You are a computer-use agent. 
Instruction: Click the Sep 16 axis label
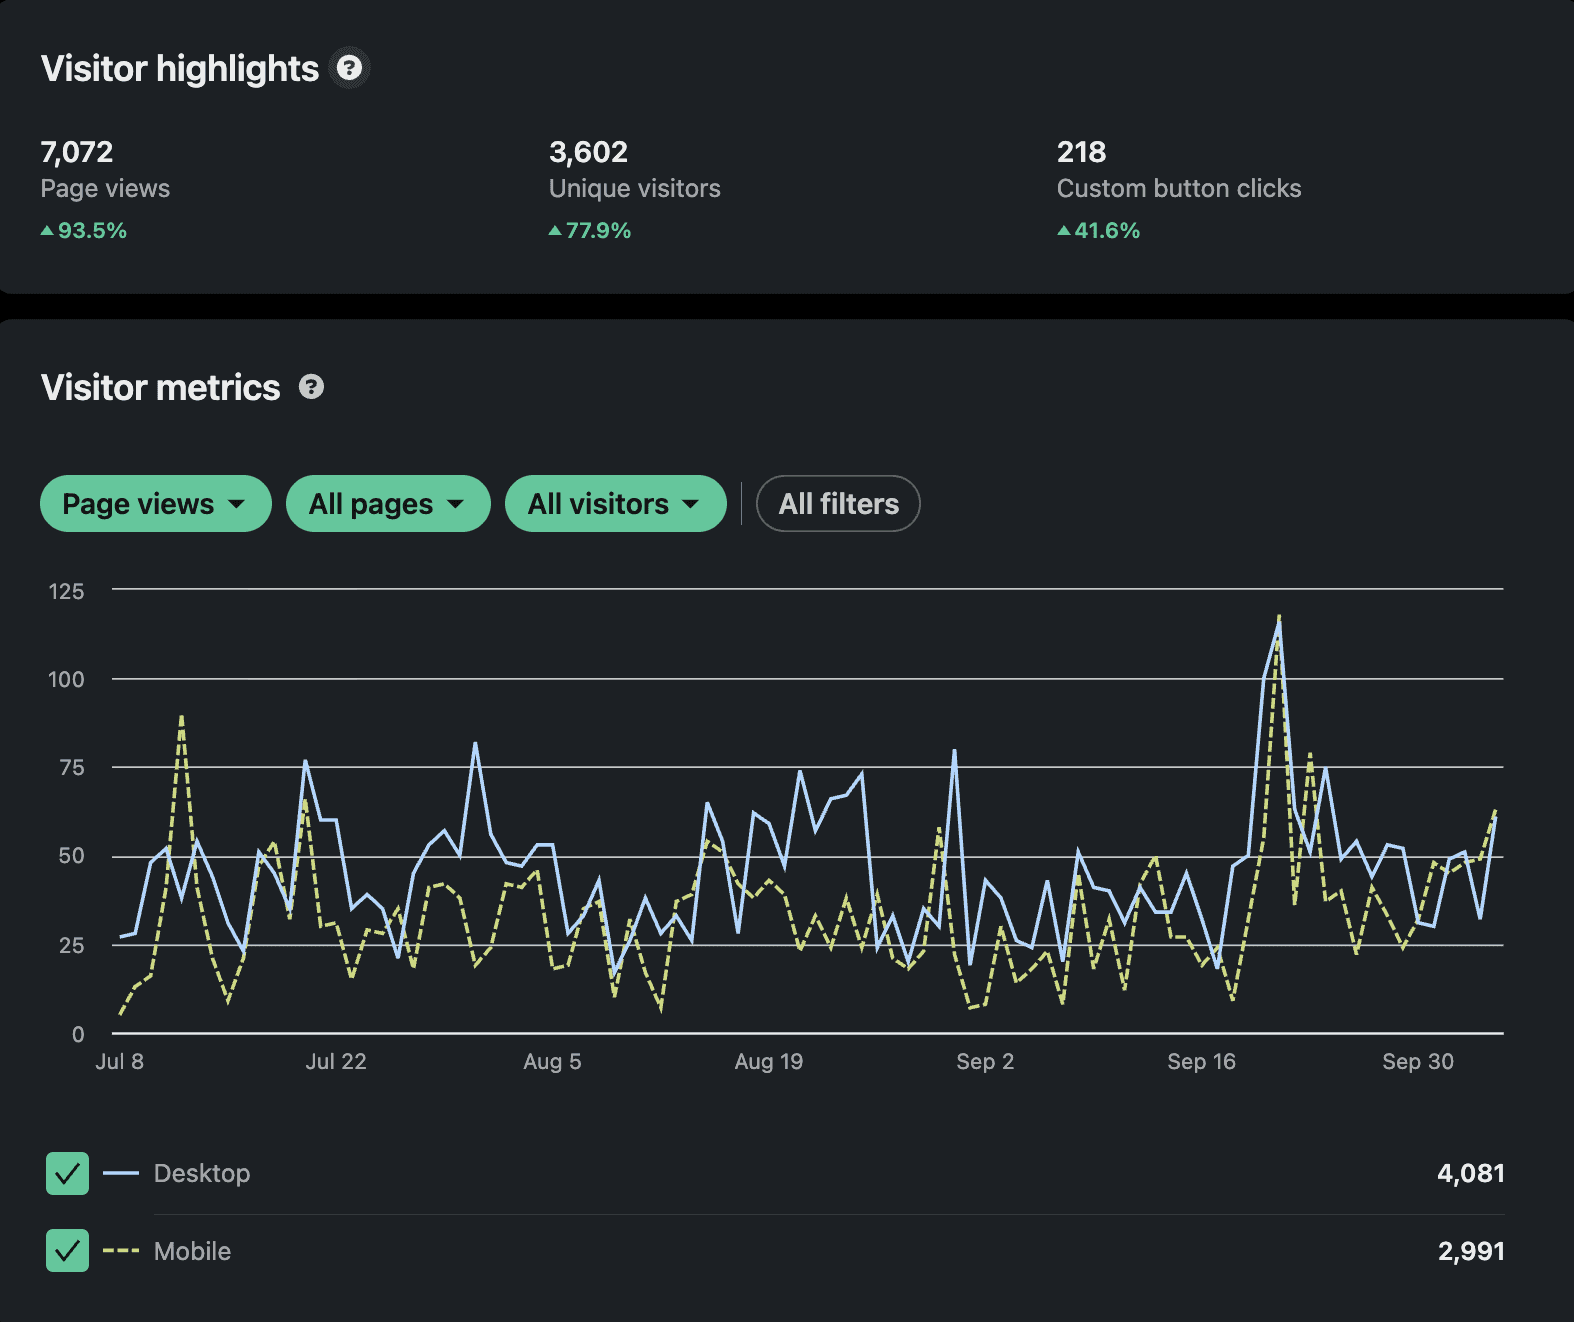[x=1201, y=1061]
